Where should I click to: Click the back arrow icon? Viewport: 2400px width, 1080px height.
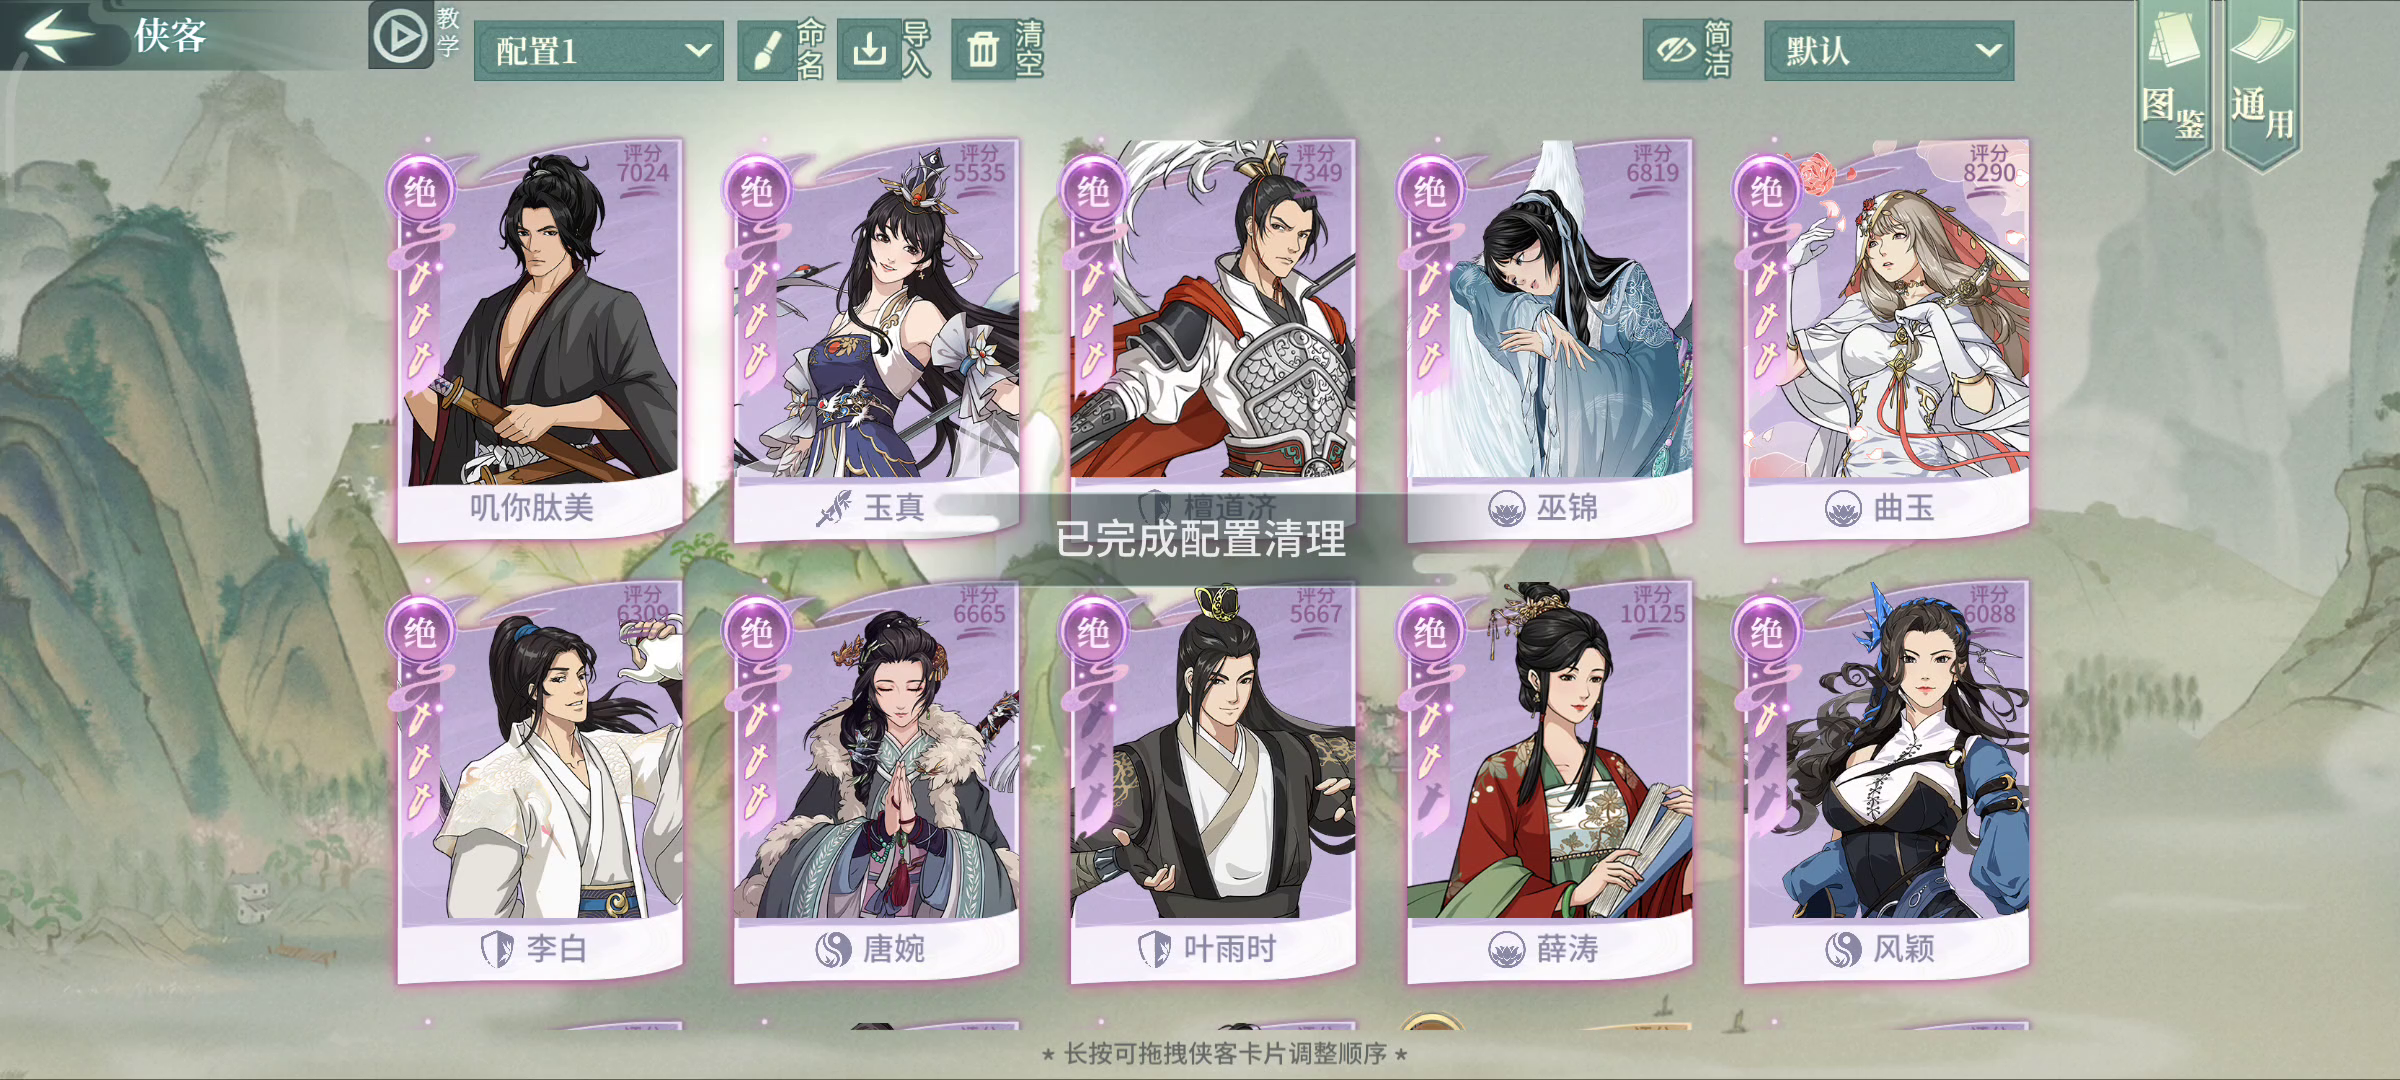[x=58, y=36]
